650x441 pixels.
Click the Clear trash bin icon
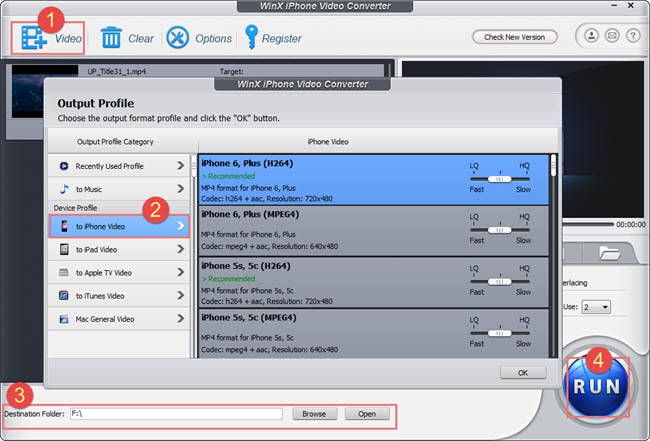pos(111,37)
